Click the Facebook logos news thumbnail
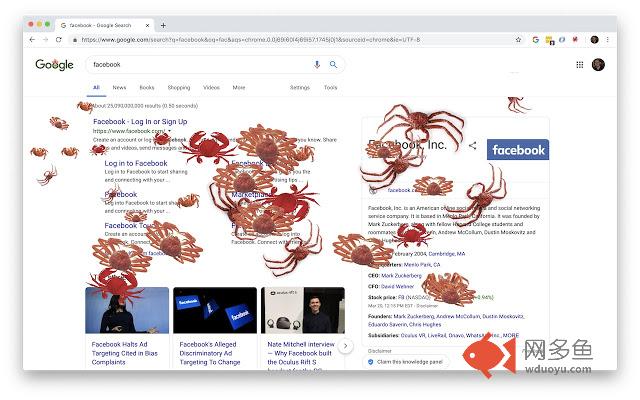Screen dimensions: 640x400 coord(215,310)
